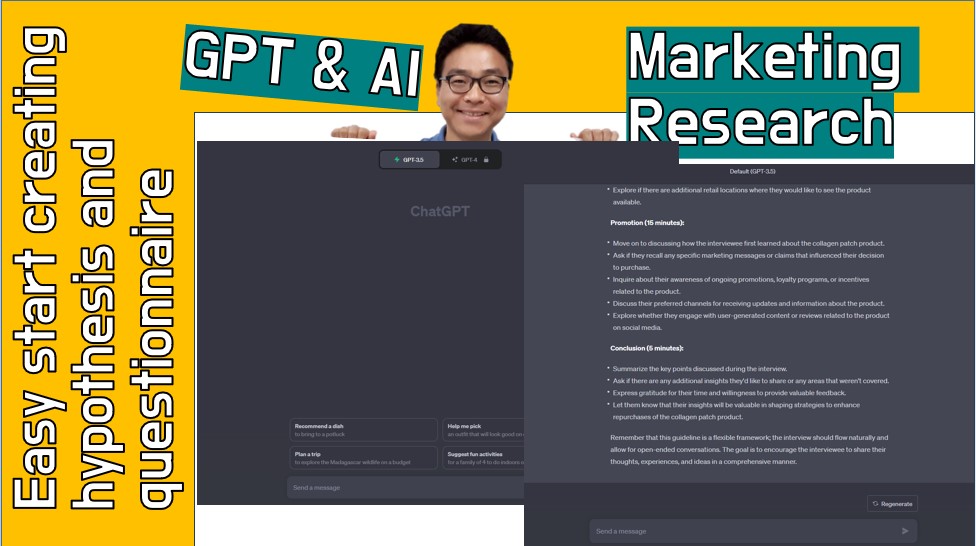Click the Regenerate button
The width and height of the screenshot is (976, 546).
click(892, 504)
